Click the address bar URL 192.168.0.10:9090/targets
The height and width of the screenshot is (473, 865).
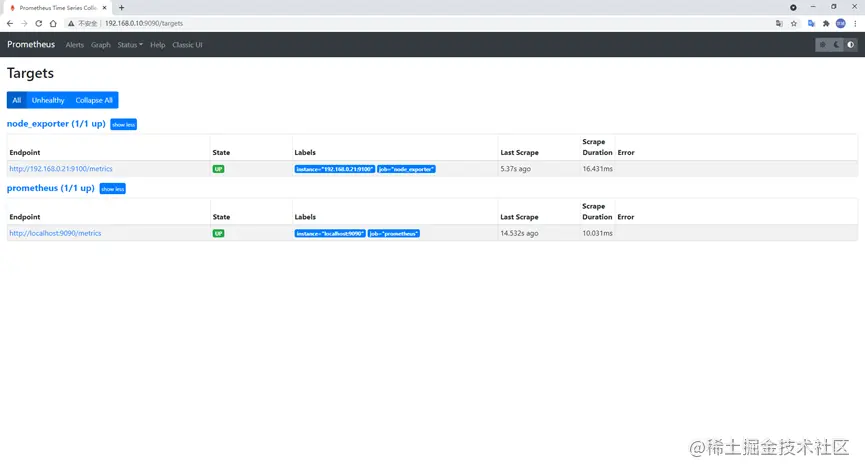[x=143, y=23]
